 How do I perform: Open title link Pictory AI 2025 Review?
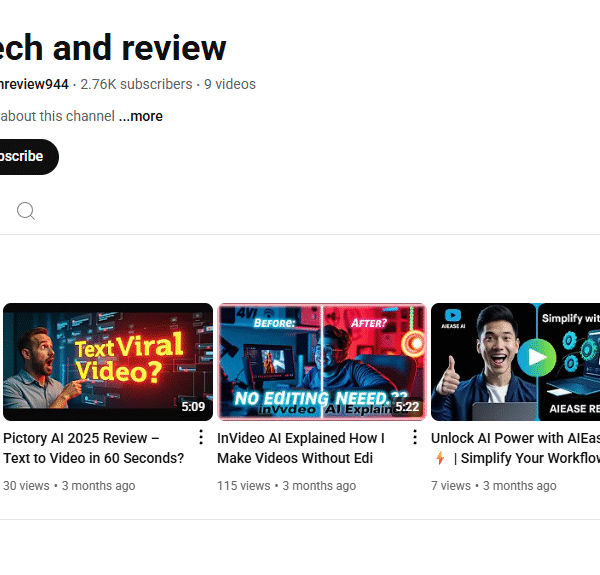94,448
